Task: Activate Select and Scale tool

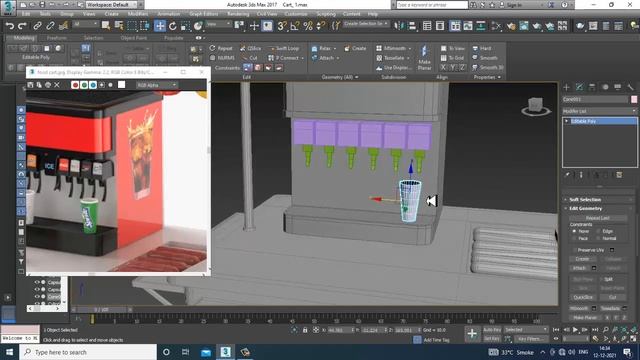Action: click(185, 26)
